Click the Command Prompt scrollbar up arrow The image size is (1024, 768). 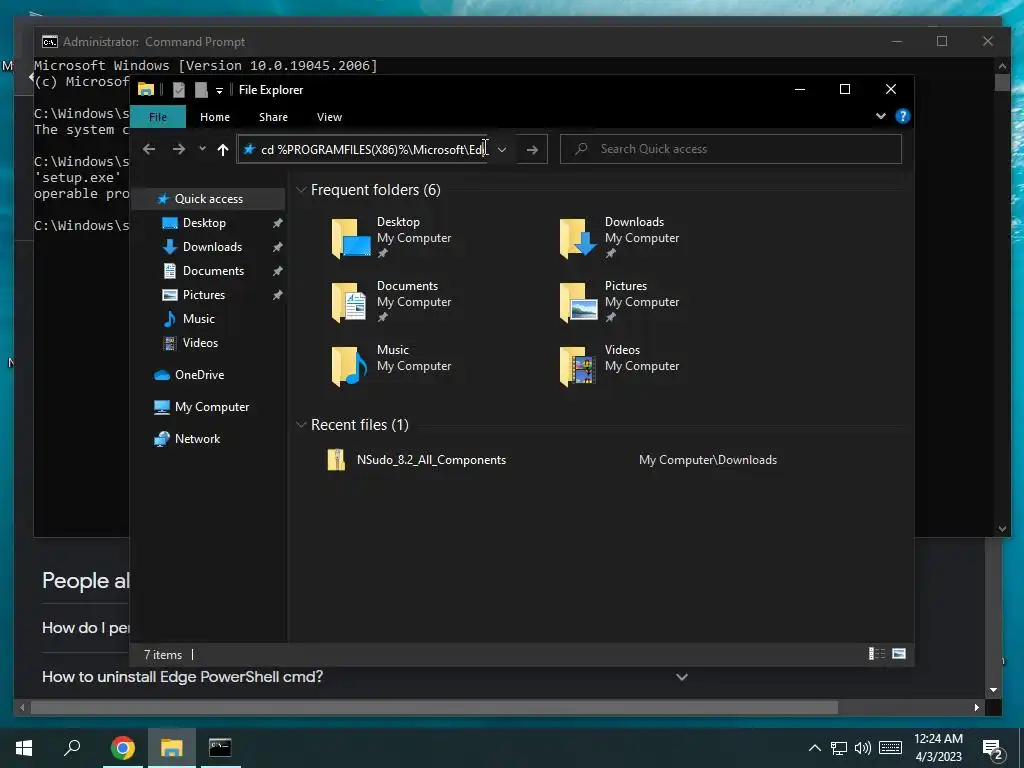(x=1002, y=65)
